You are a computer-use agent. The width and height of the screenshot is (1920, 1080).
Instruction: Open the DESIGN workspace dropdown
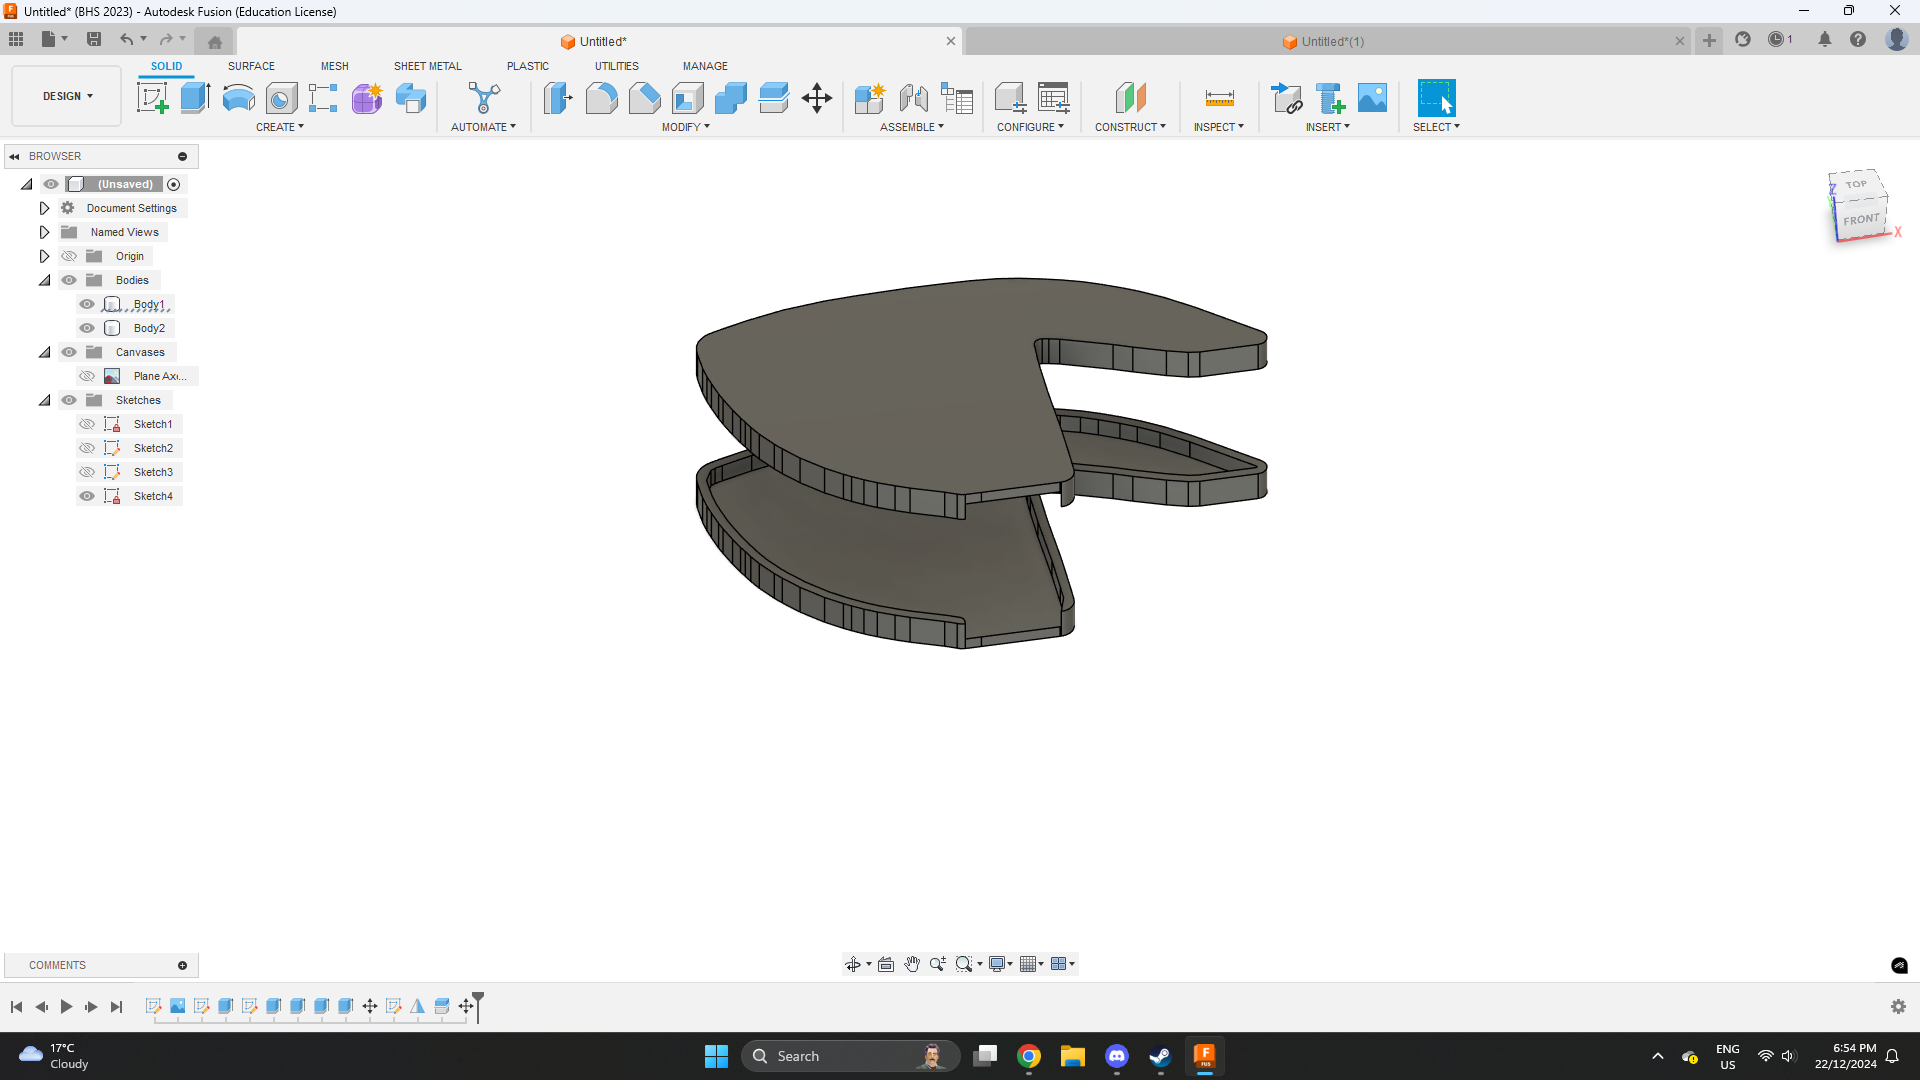67,96
